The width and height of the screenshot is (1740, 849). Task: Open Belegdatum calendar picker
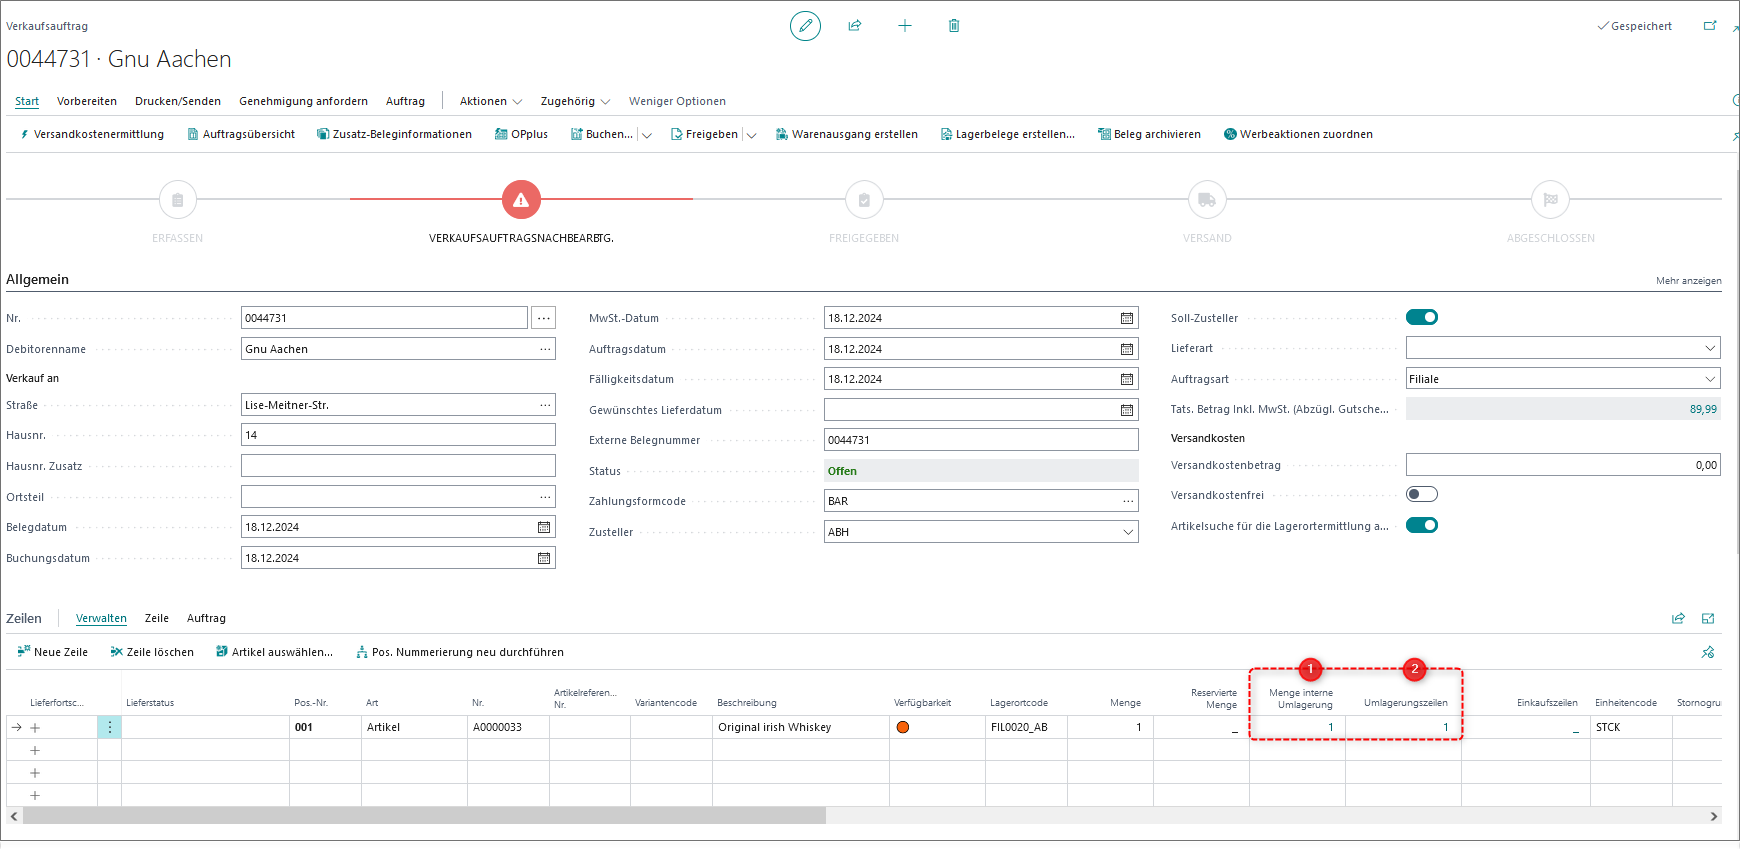pyautogui.click(x=544, y=527)
